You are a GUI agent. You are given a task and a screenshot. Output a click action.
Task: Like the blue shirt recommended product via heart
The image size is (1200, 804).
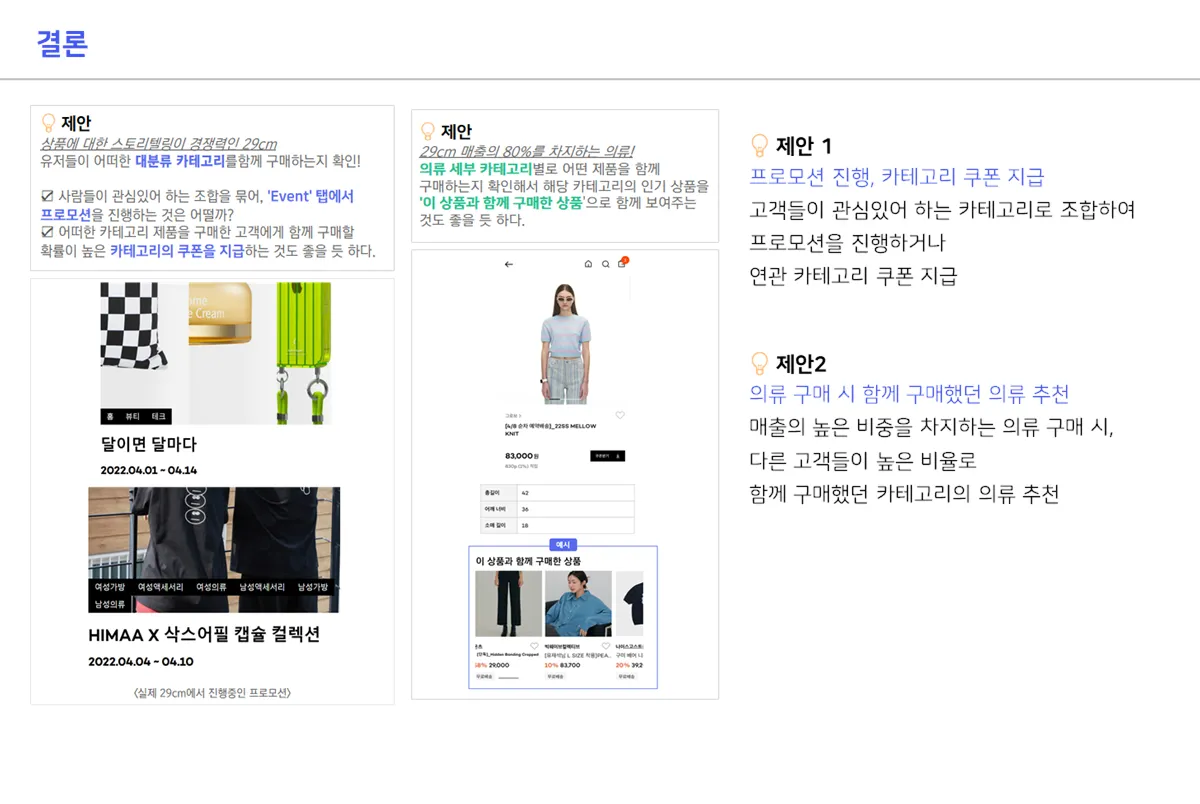click(606, 646)
